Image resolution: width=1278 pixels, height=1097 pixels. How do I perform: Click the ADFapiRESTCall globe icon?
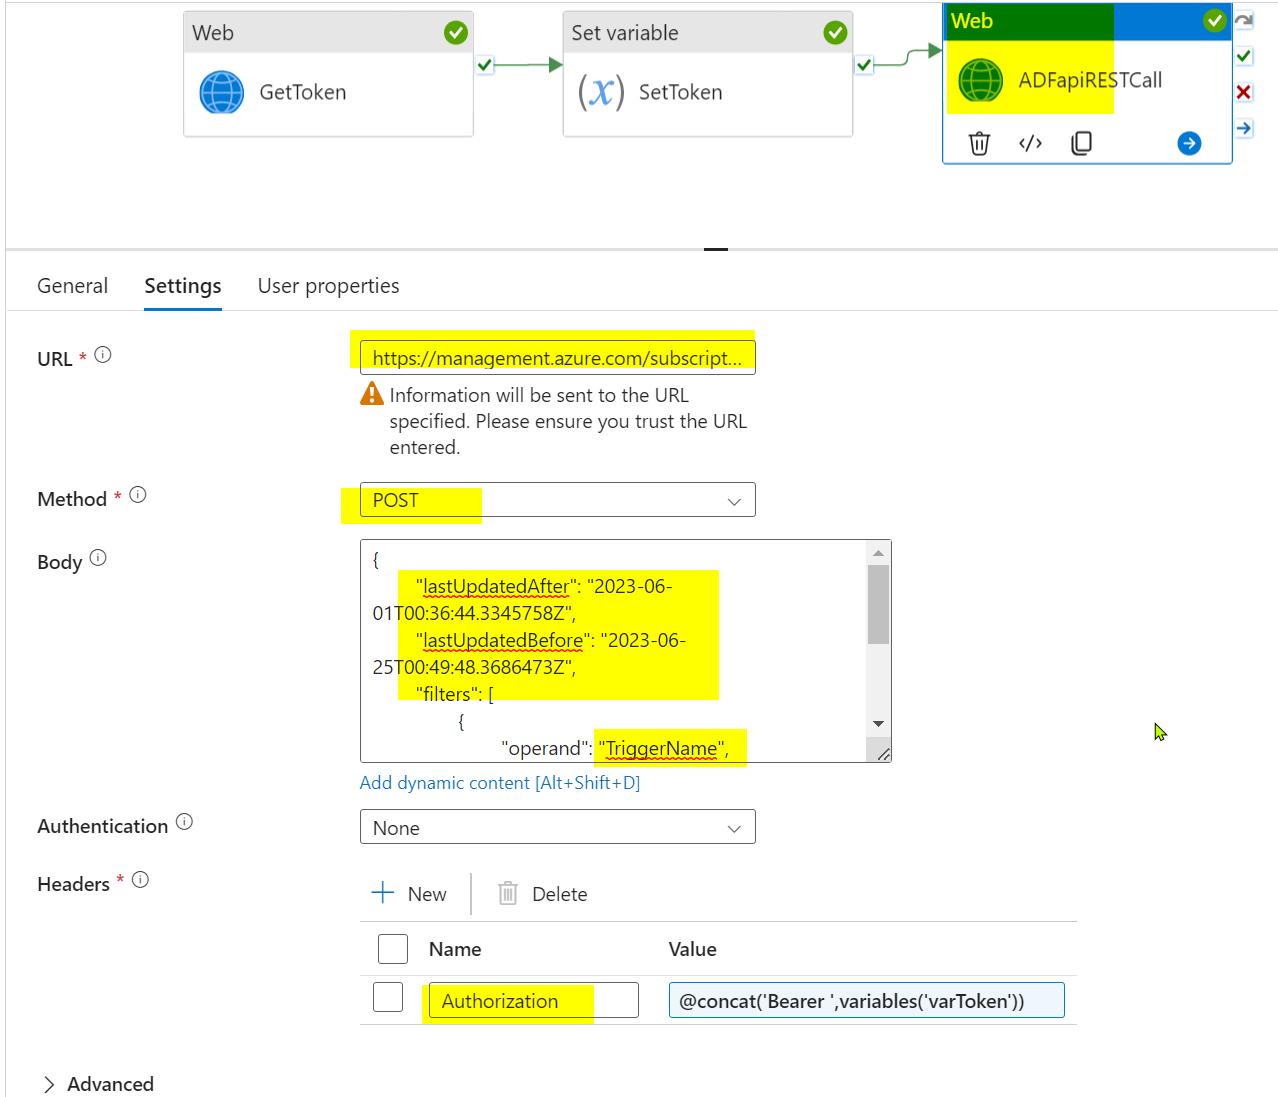click(980, 80)
